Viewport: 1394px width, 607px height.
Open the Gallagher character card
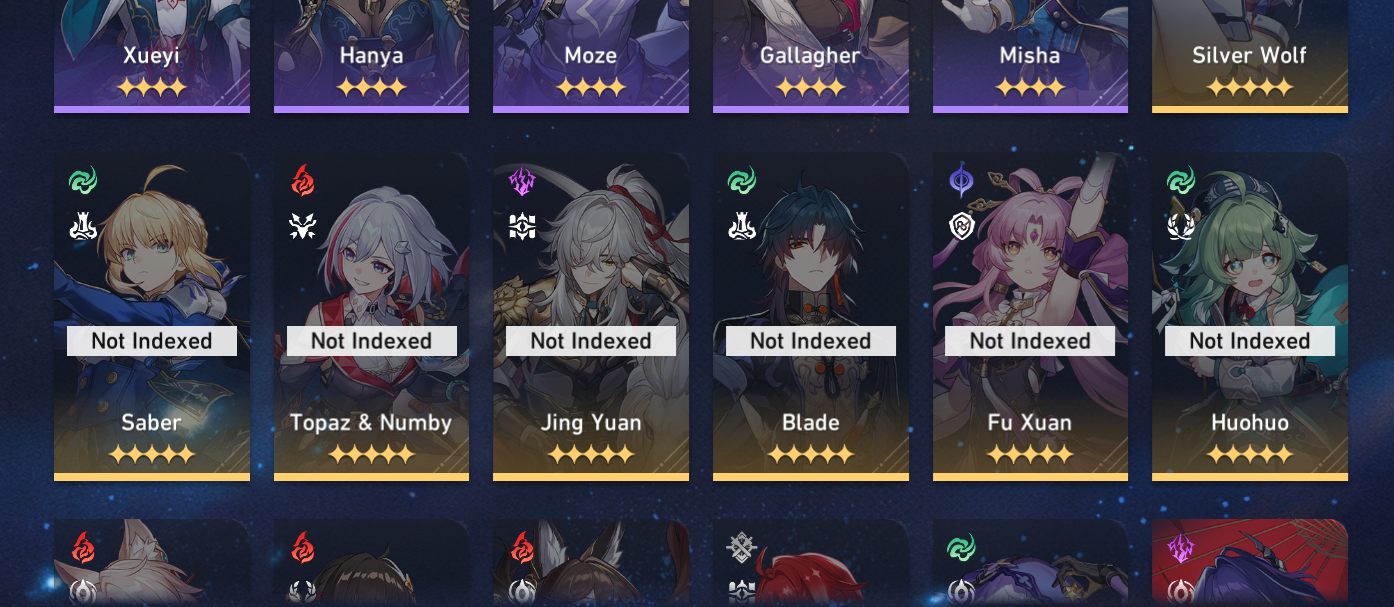pos(811,56)
